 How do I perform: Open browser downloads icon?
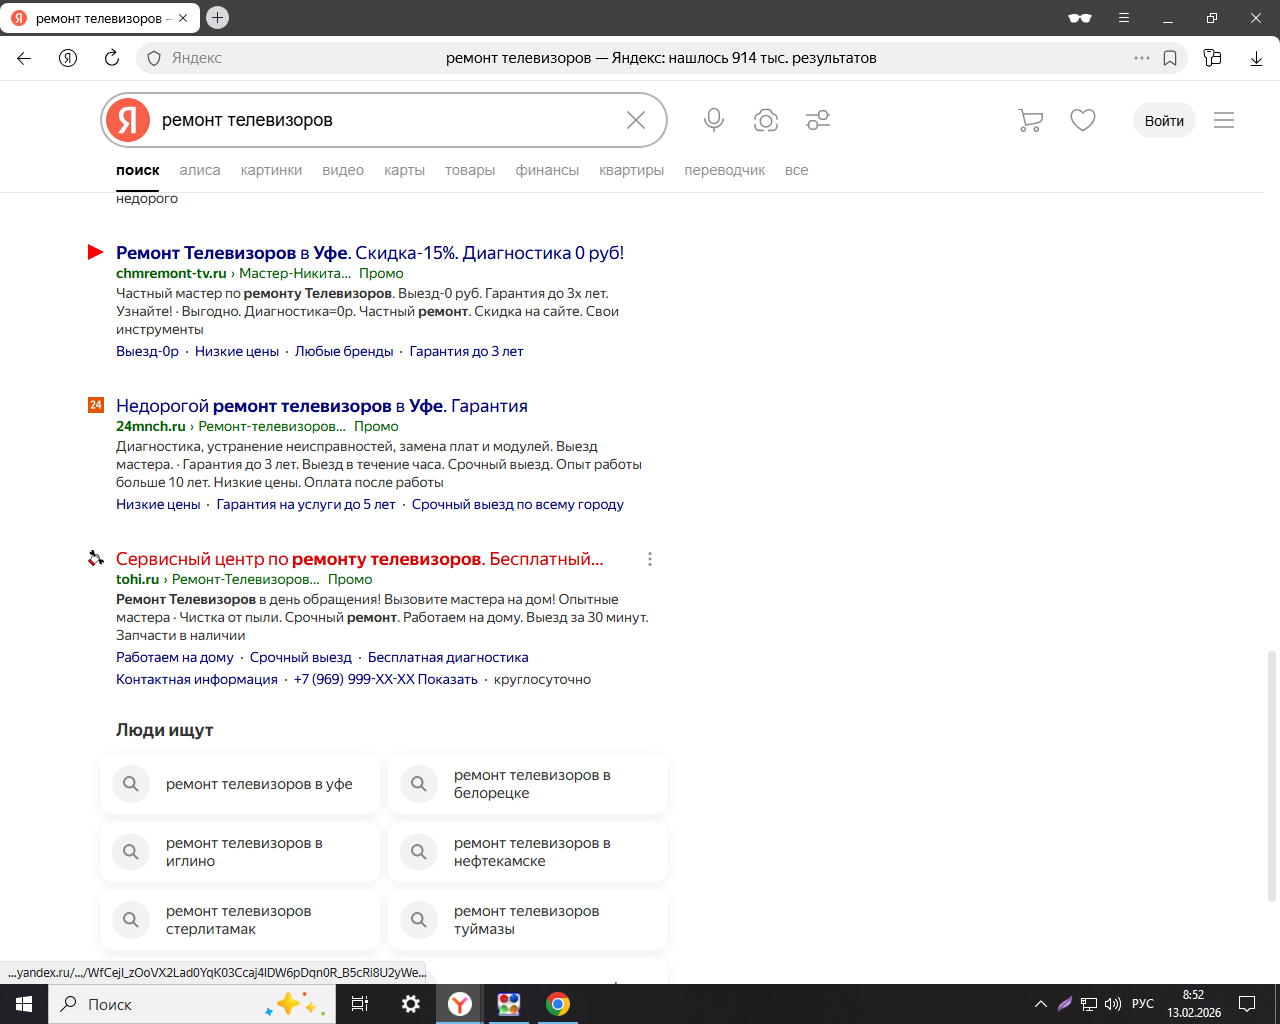tap(1256, 58)
